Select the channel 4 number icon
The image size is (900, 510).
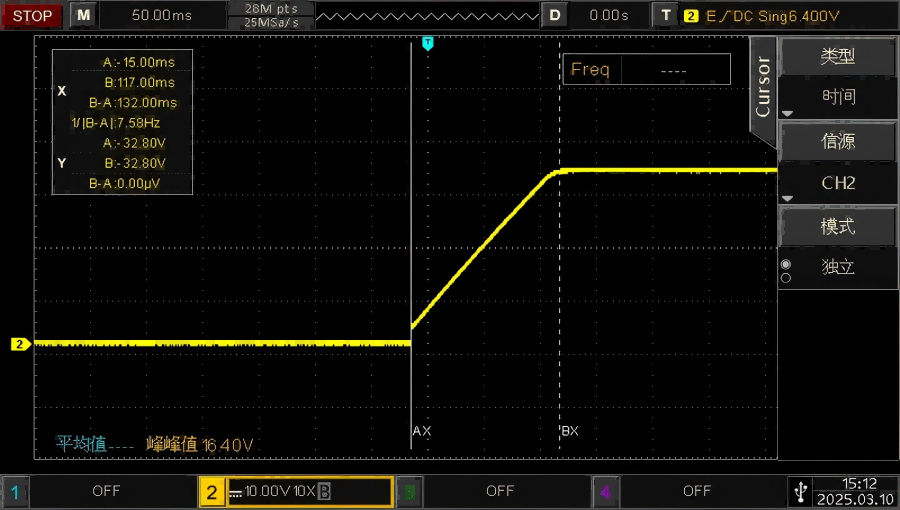click(604, 491)
